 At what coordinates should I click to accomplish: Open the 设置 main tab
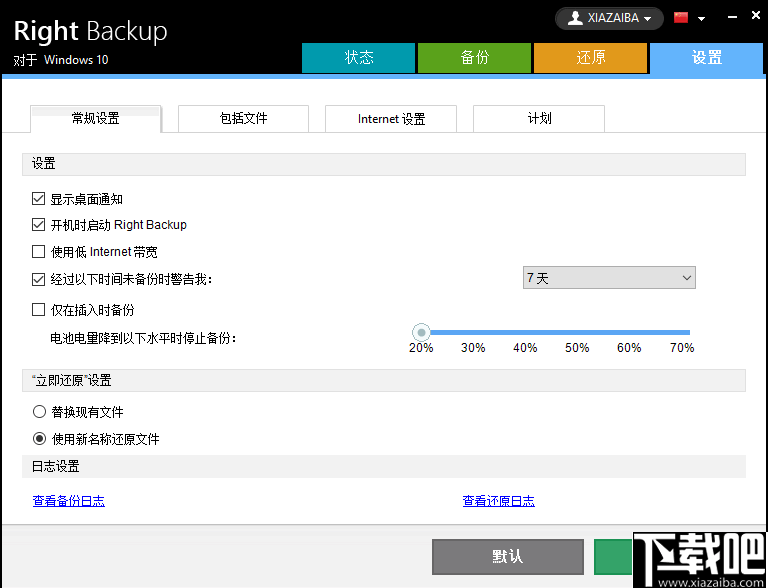pos(706,58)
